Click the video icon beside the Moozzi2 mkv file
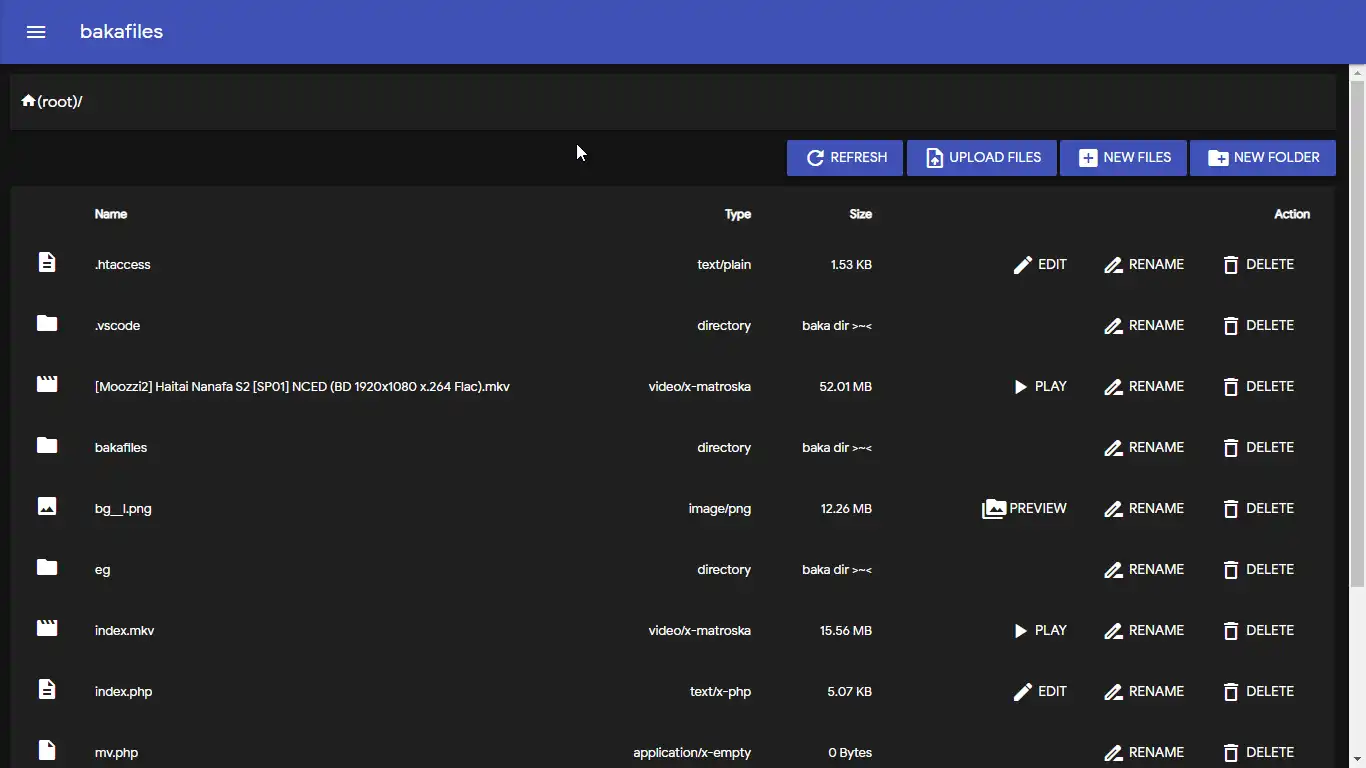 (47, 384)
